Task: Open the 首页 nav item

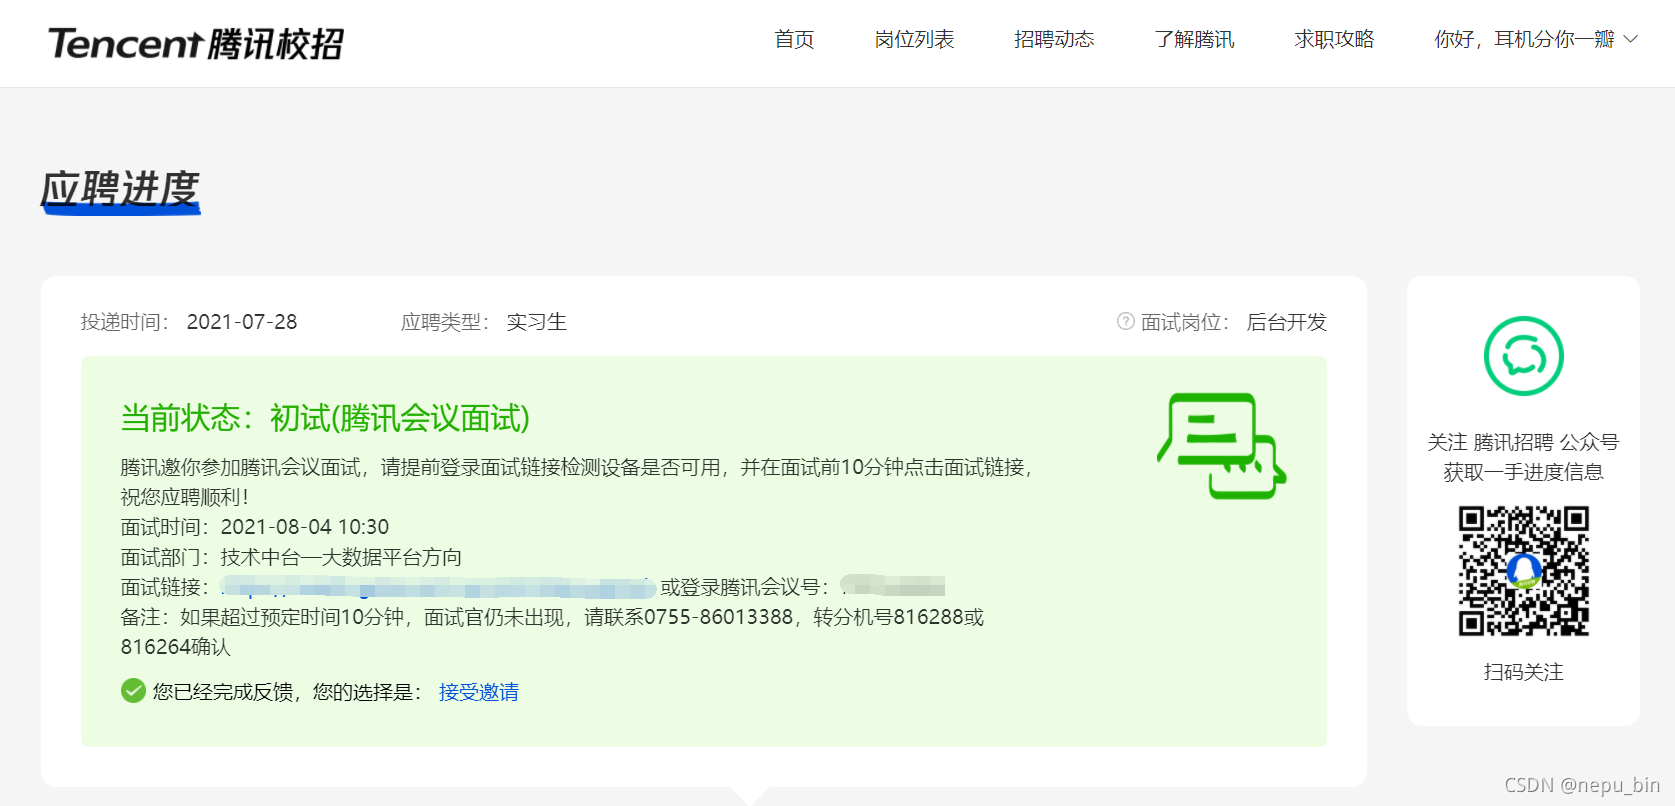Action: 794,39
